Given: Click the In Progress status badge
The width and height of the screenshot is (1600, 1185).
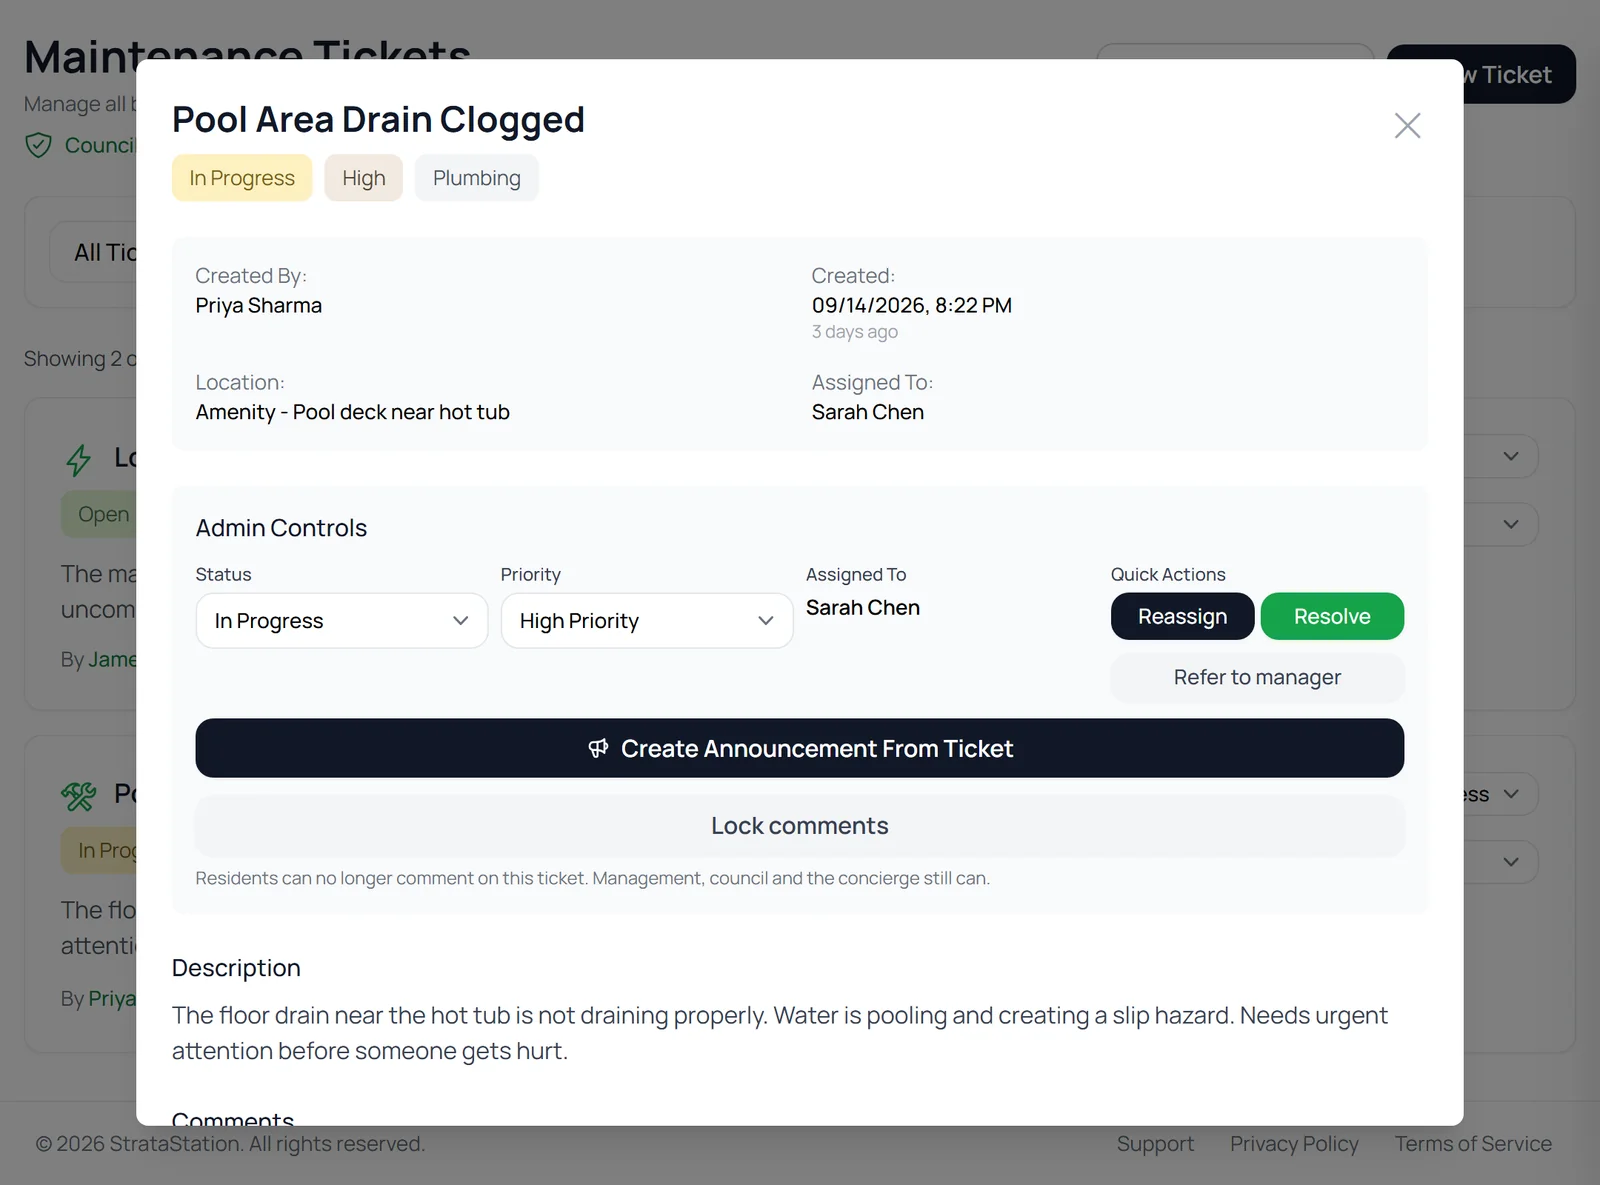Looking at the screenshot, I should [242, 178].
